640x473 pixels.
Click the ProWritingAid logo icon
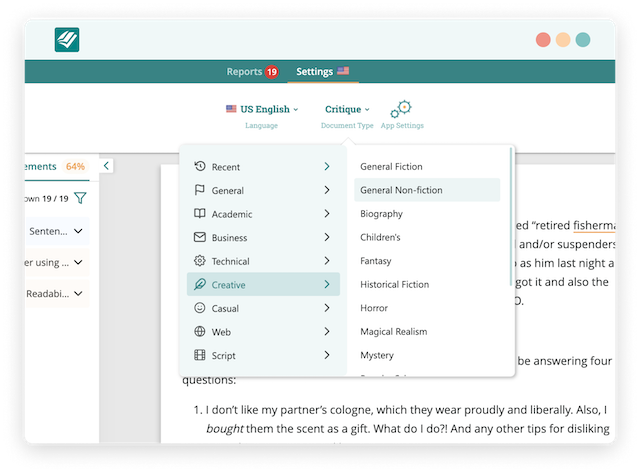67,40
